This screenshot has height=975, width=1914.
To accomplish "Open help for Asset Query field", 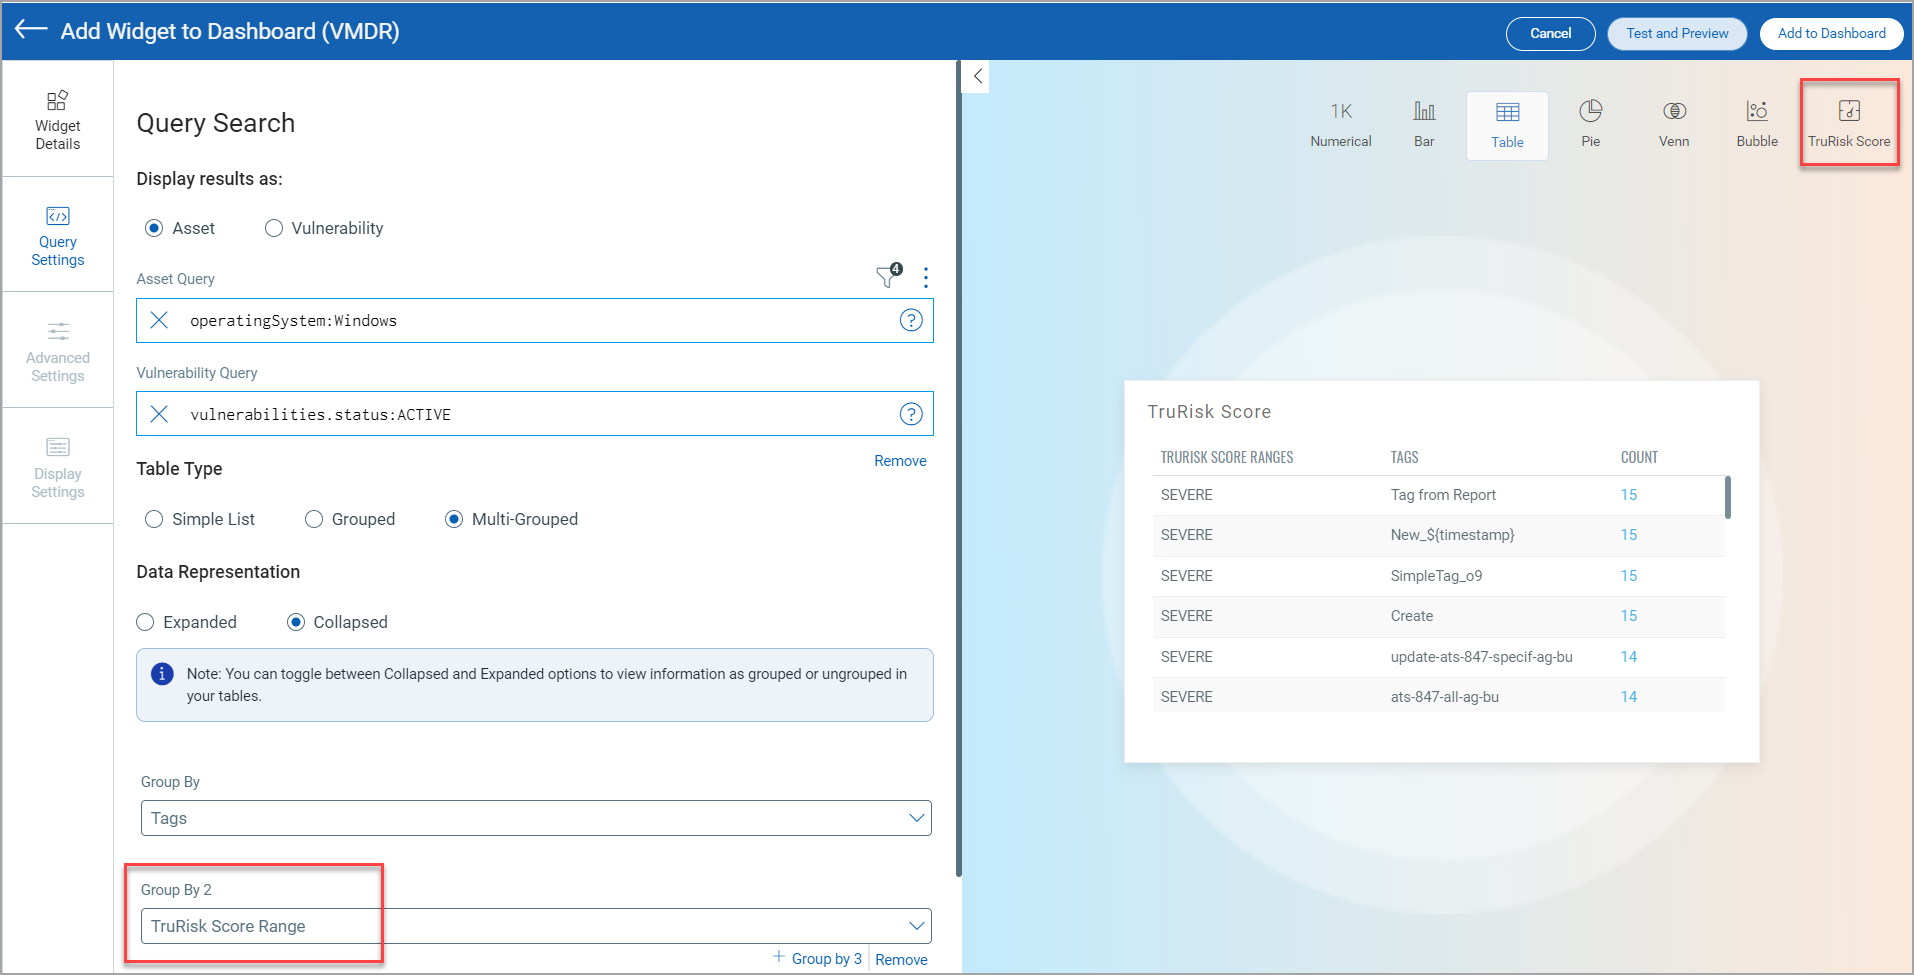I will pyautogui.click(x=911, y=320).
